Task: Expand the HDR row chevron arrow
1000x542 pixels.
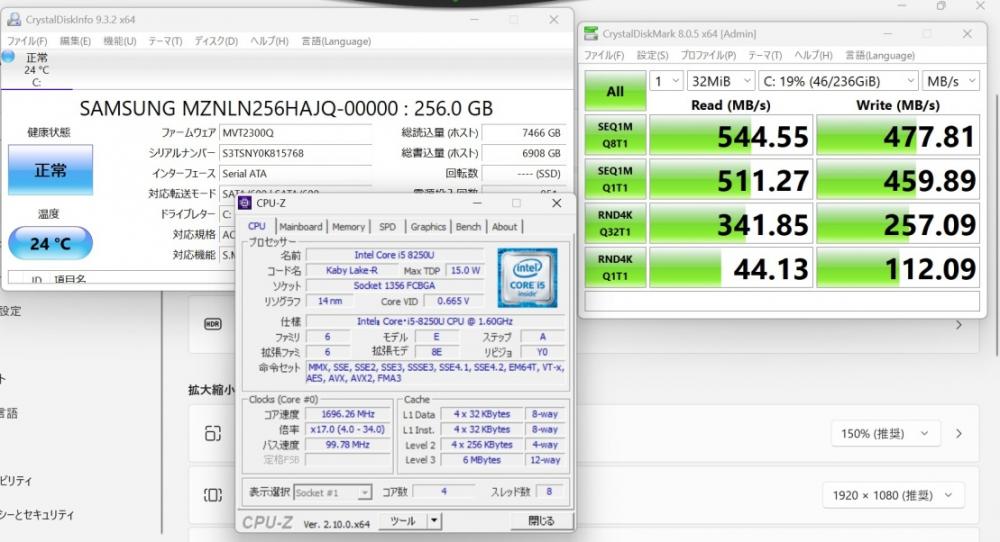Action: [959, 325]
